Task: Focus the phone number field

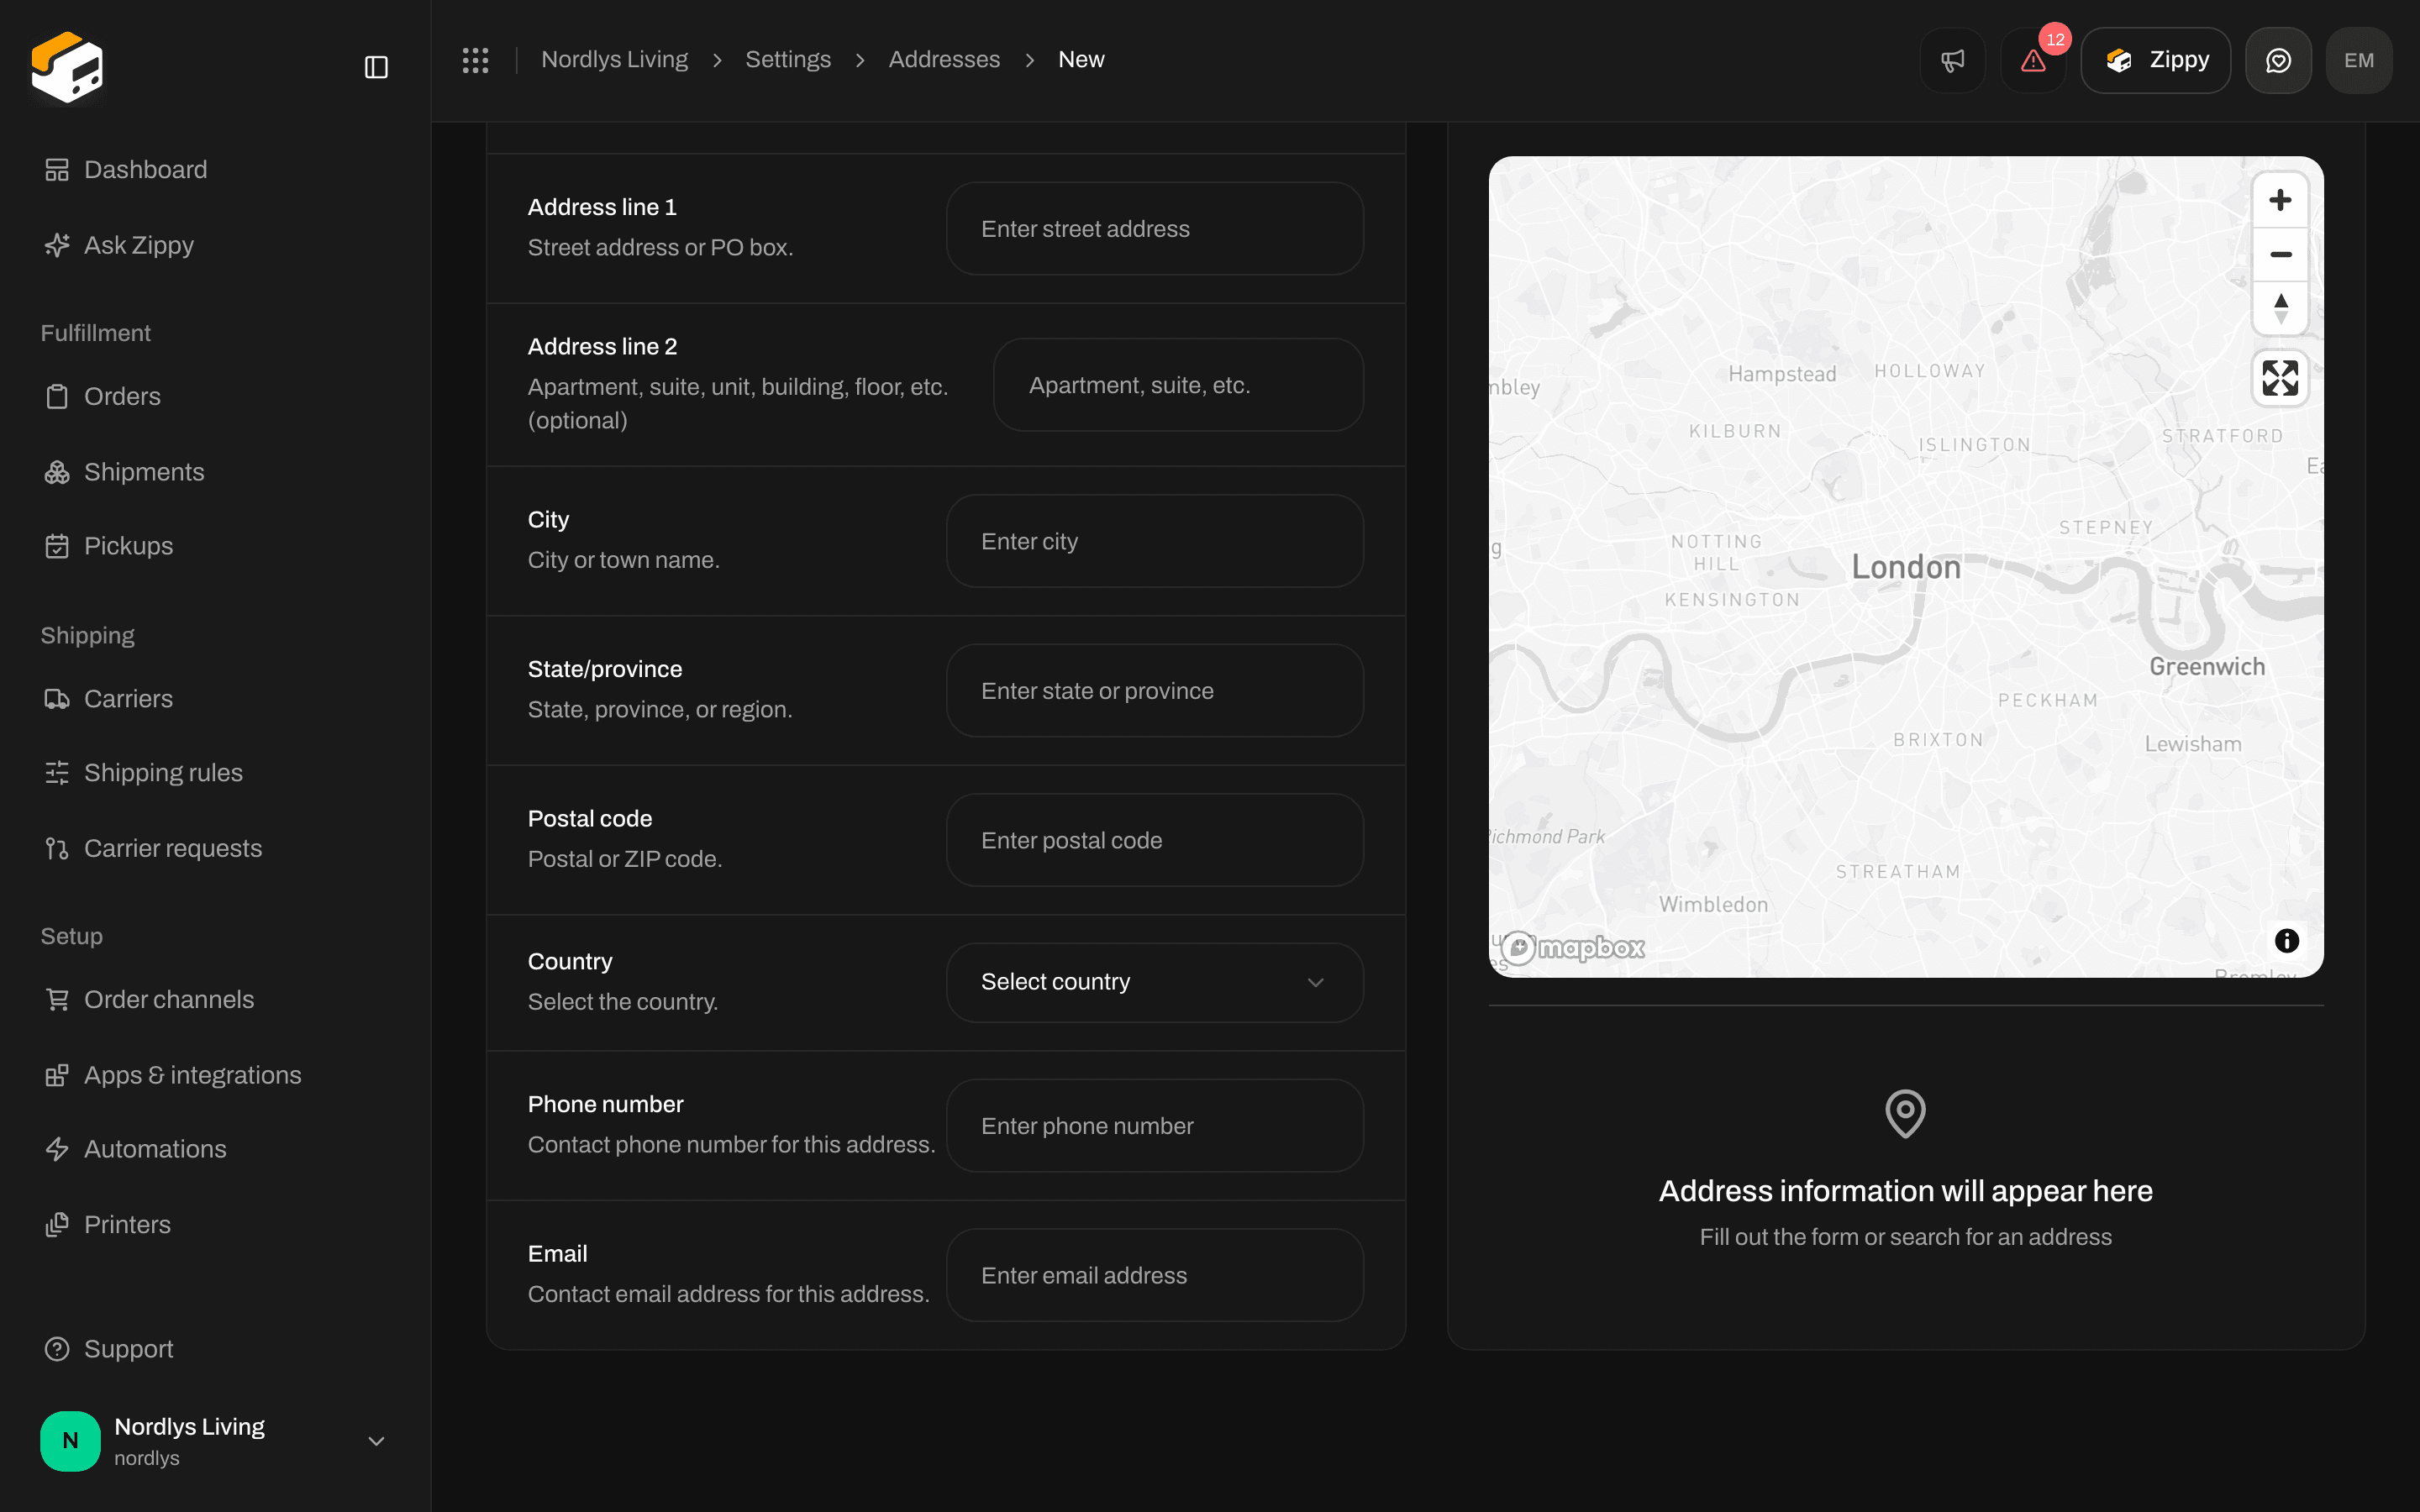Action: click(1154, 1126)
